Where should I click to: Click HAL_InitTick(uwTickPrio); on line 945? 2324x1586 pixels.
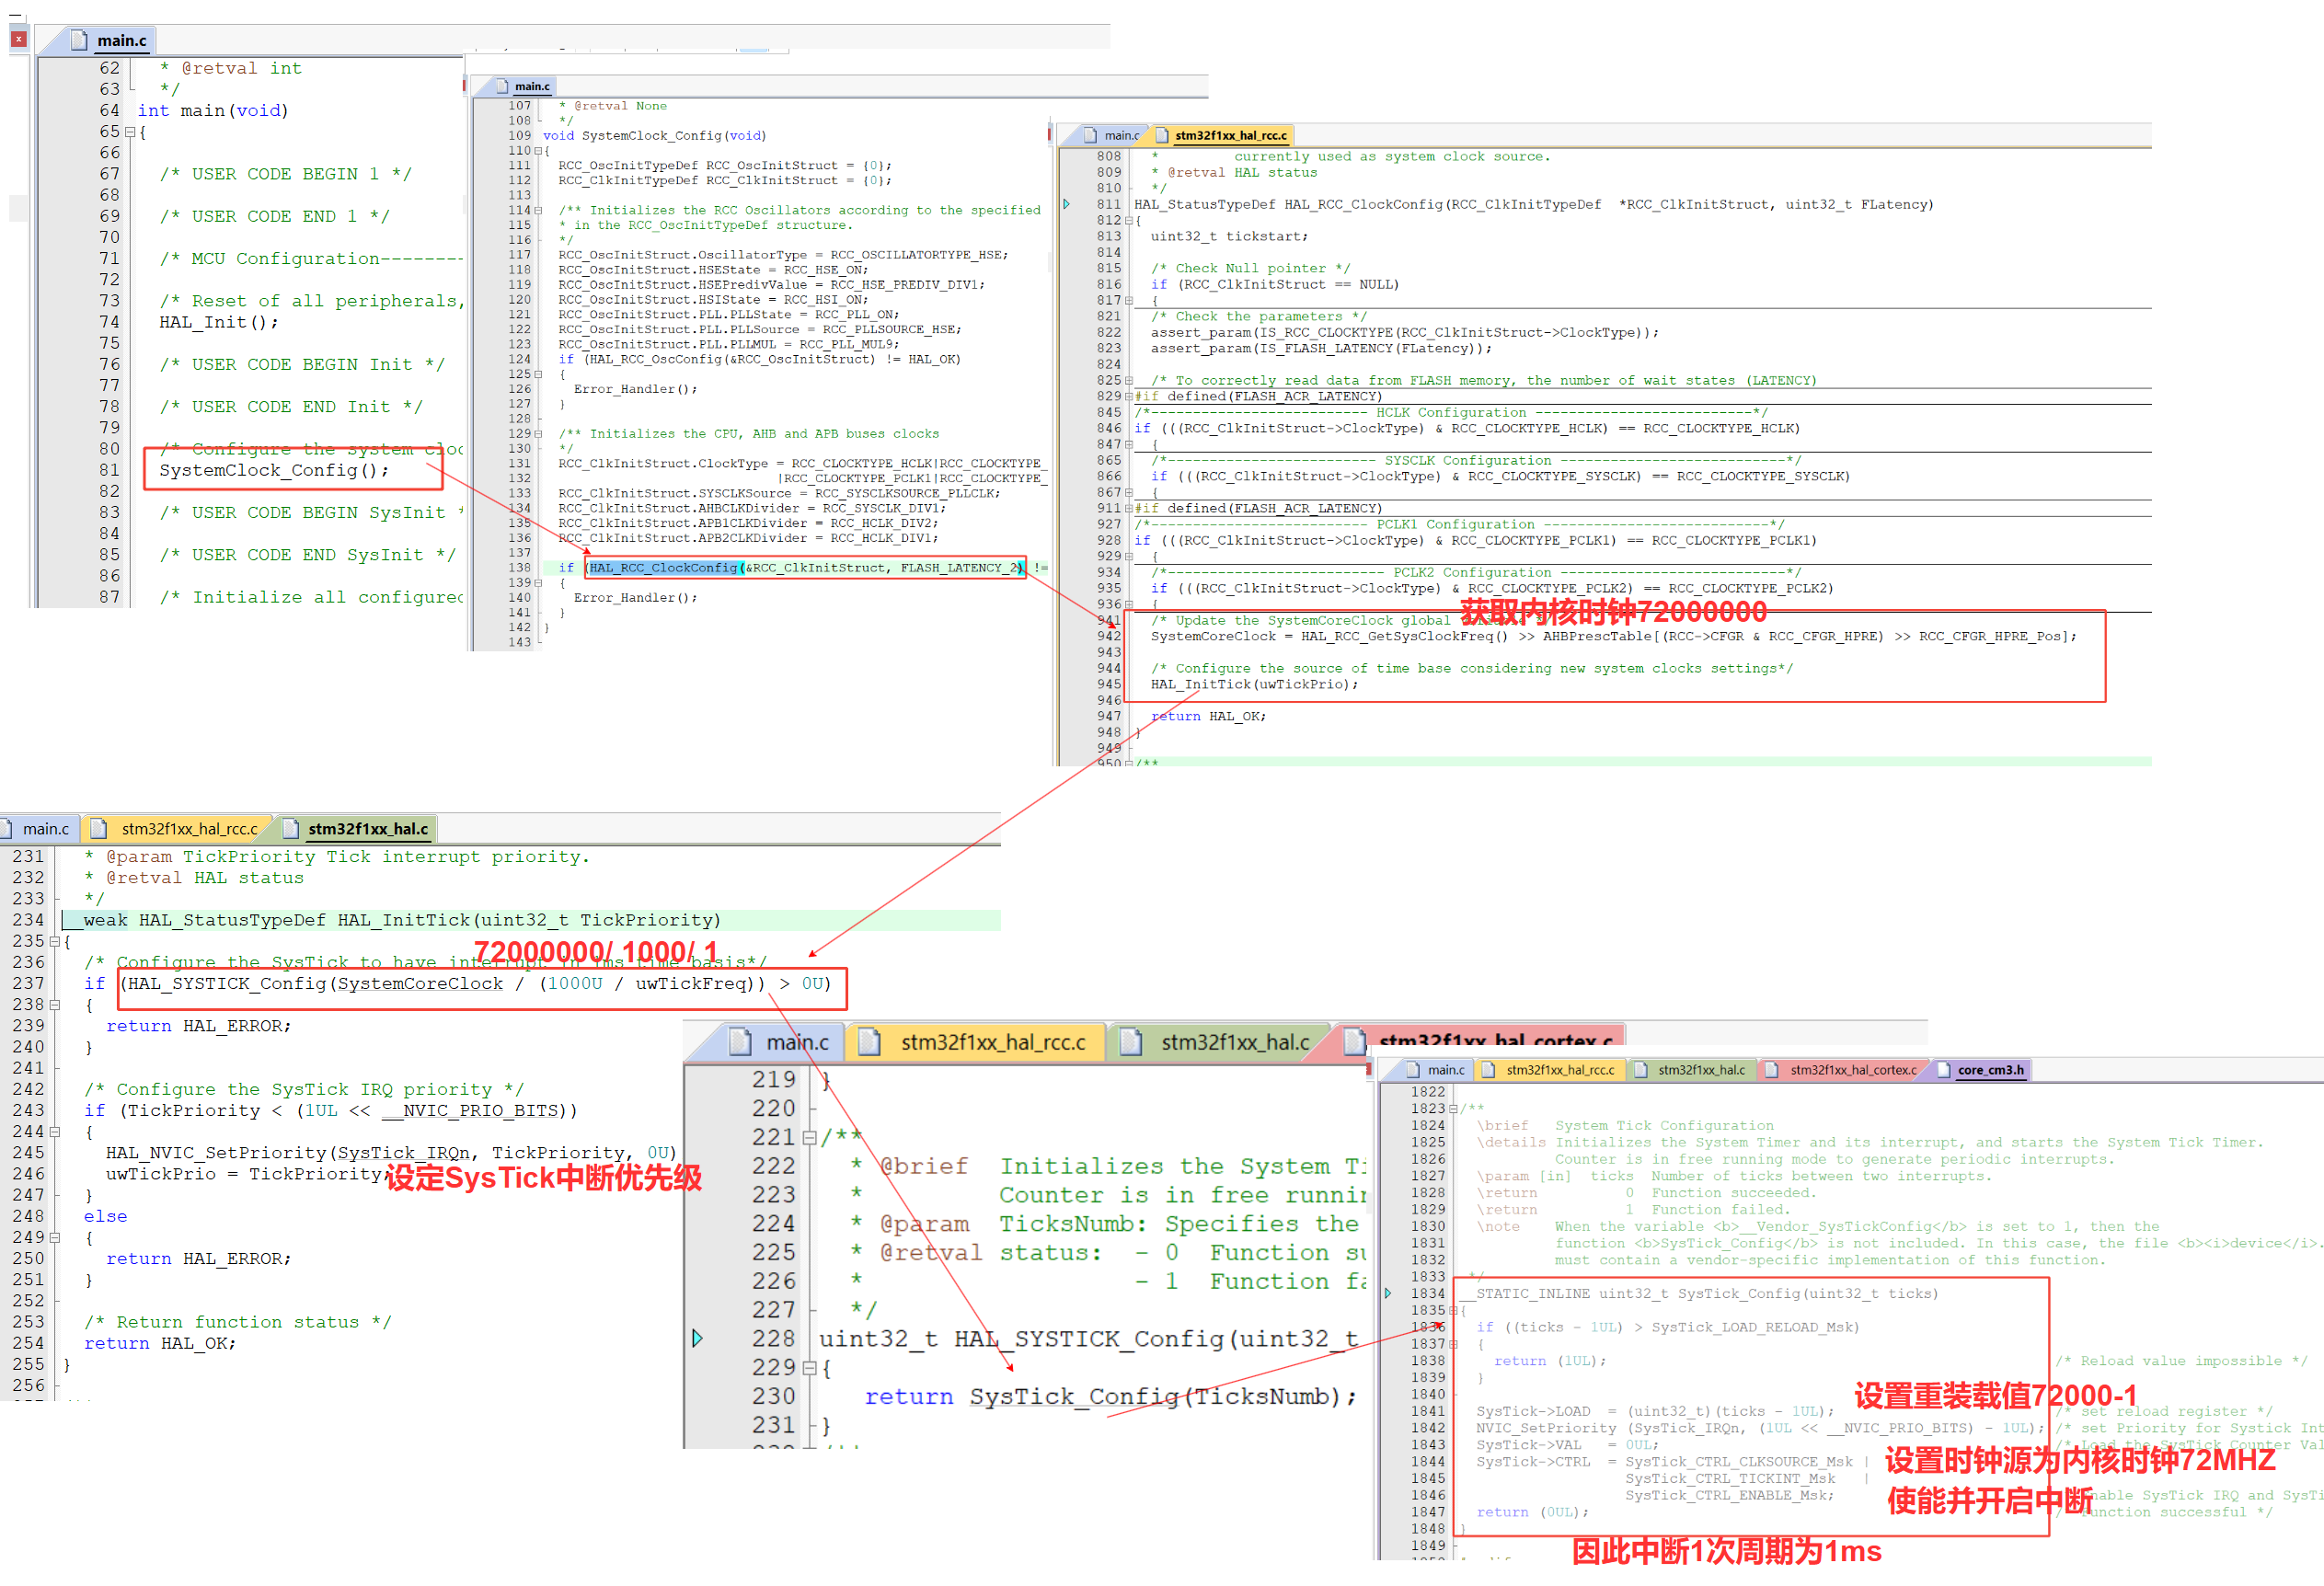click(1254, 684)
